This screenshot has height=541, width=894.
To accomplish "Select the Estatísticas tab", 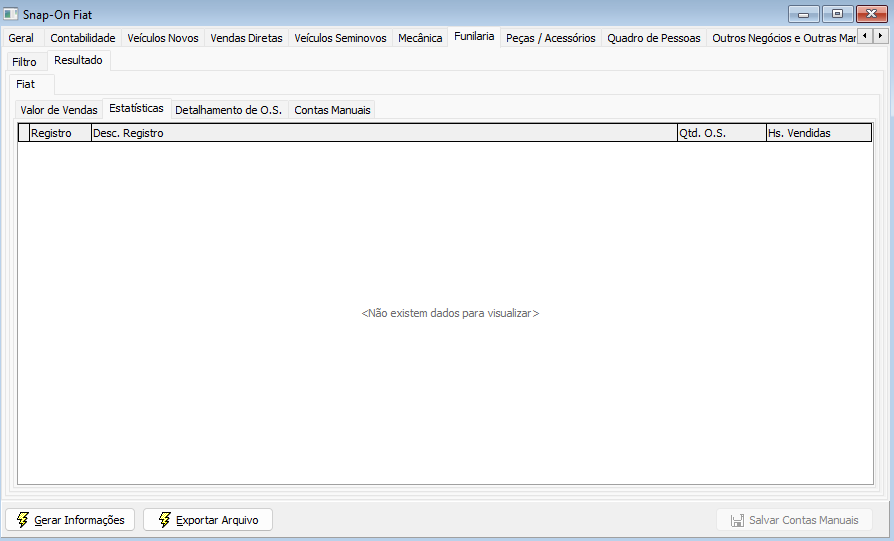I will click(137, 108).
